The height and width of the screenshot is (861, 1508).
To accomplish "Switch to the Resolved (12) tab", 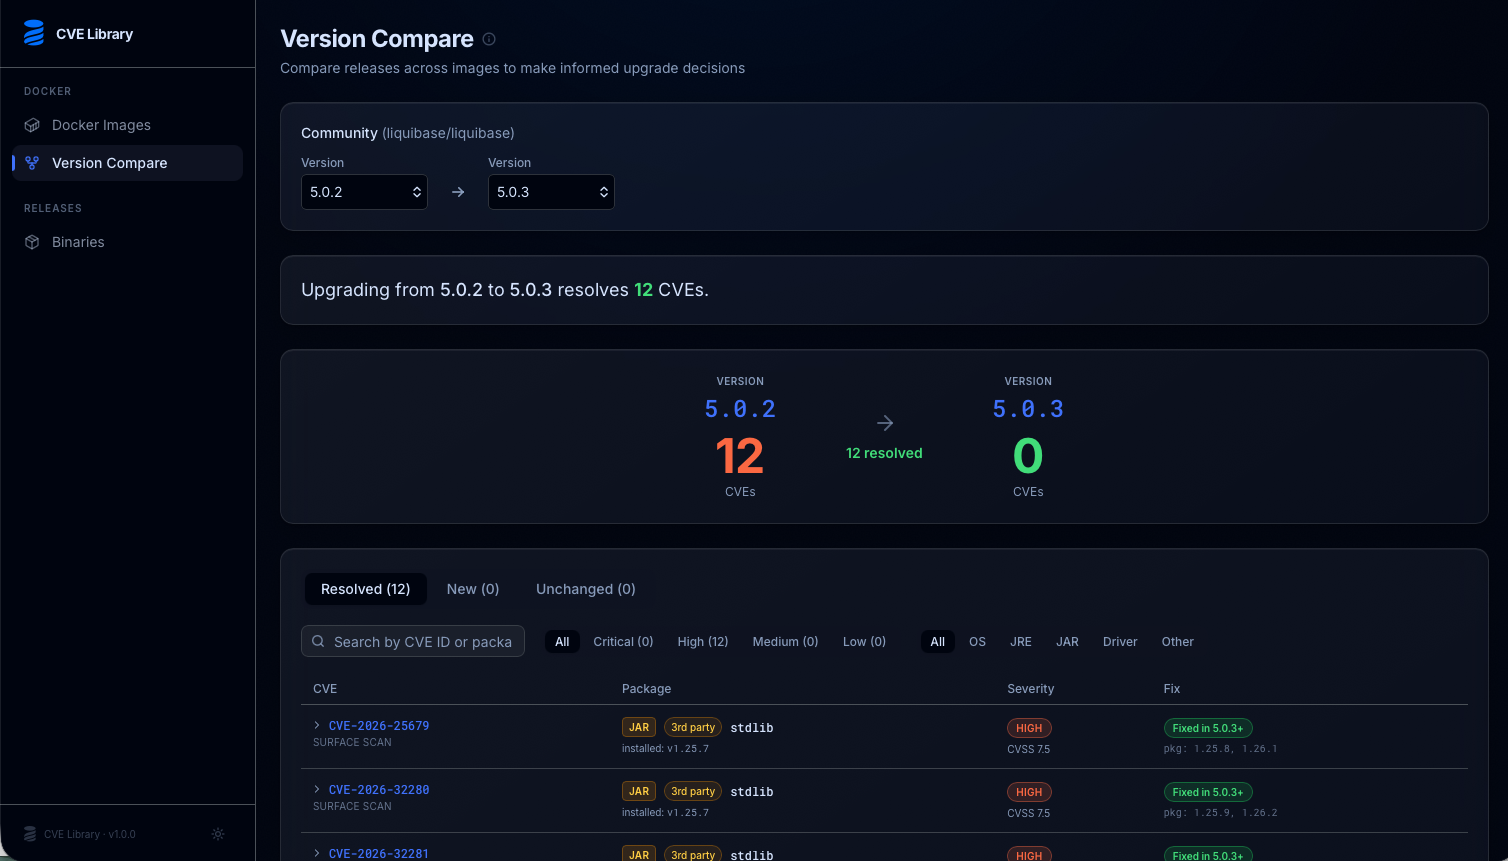I will (x=365, y=589).
